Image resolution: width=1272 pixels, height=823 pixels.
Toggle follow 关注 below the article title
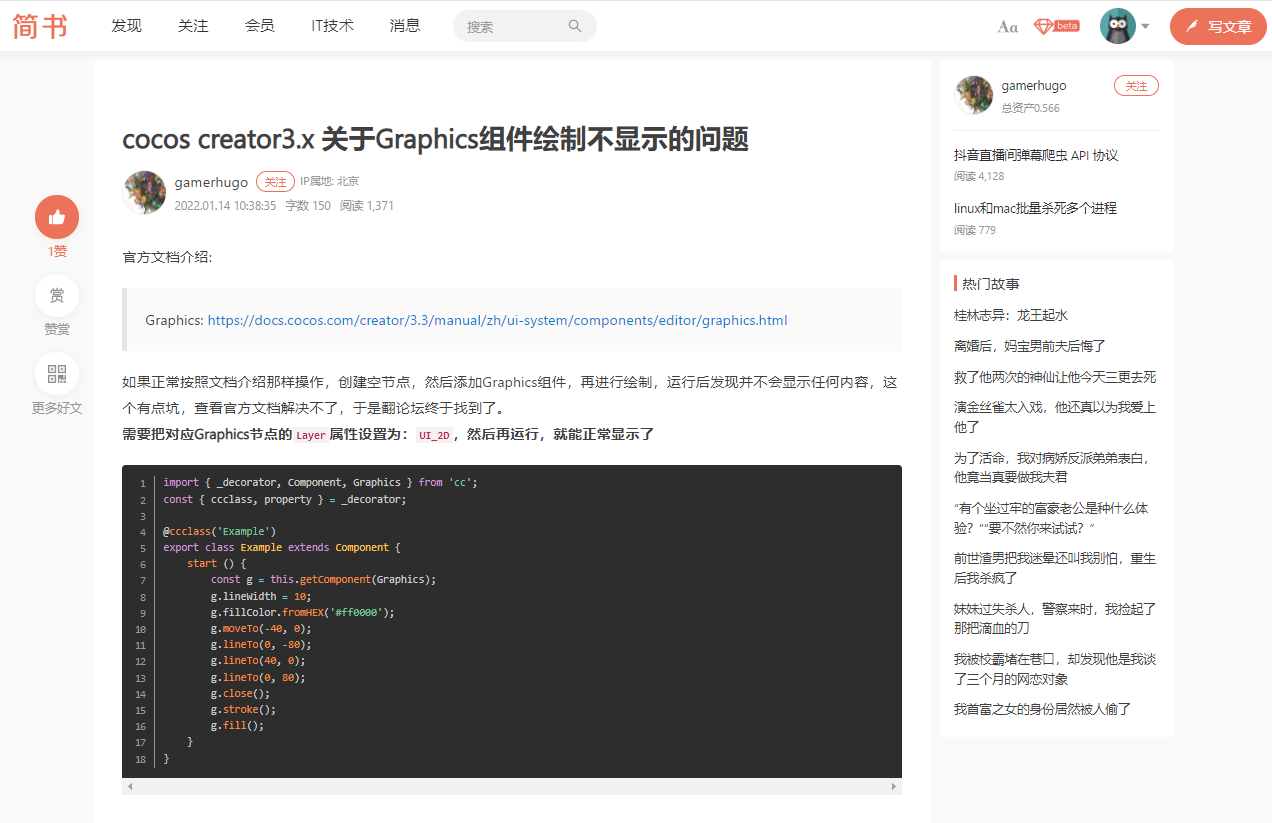[x=275, y=181]
